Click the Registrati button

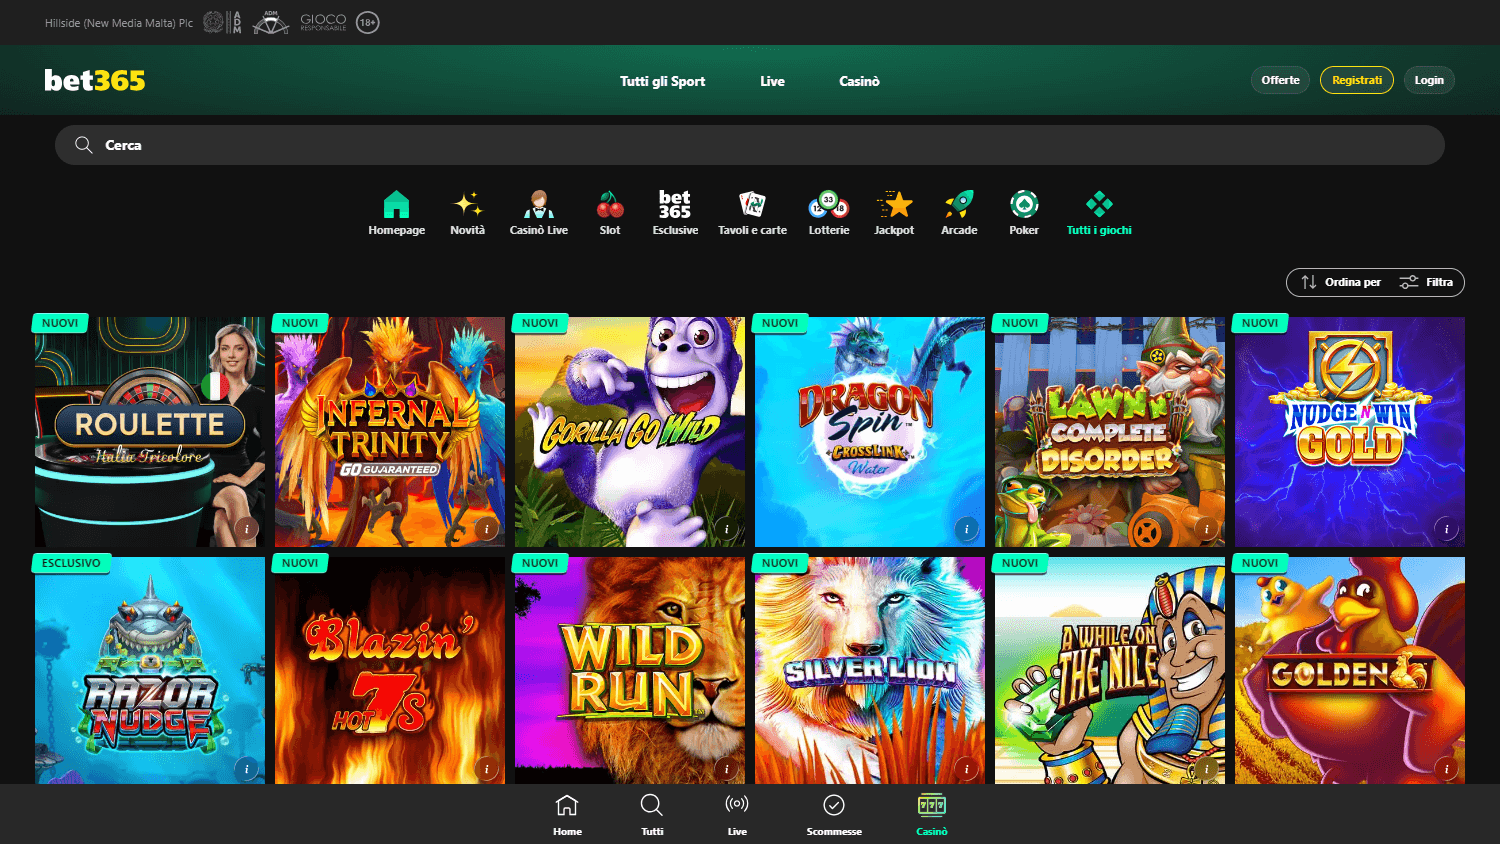tap(1357, 80)
